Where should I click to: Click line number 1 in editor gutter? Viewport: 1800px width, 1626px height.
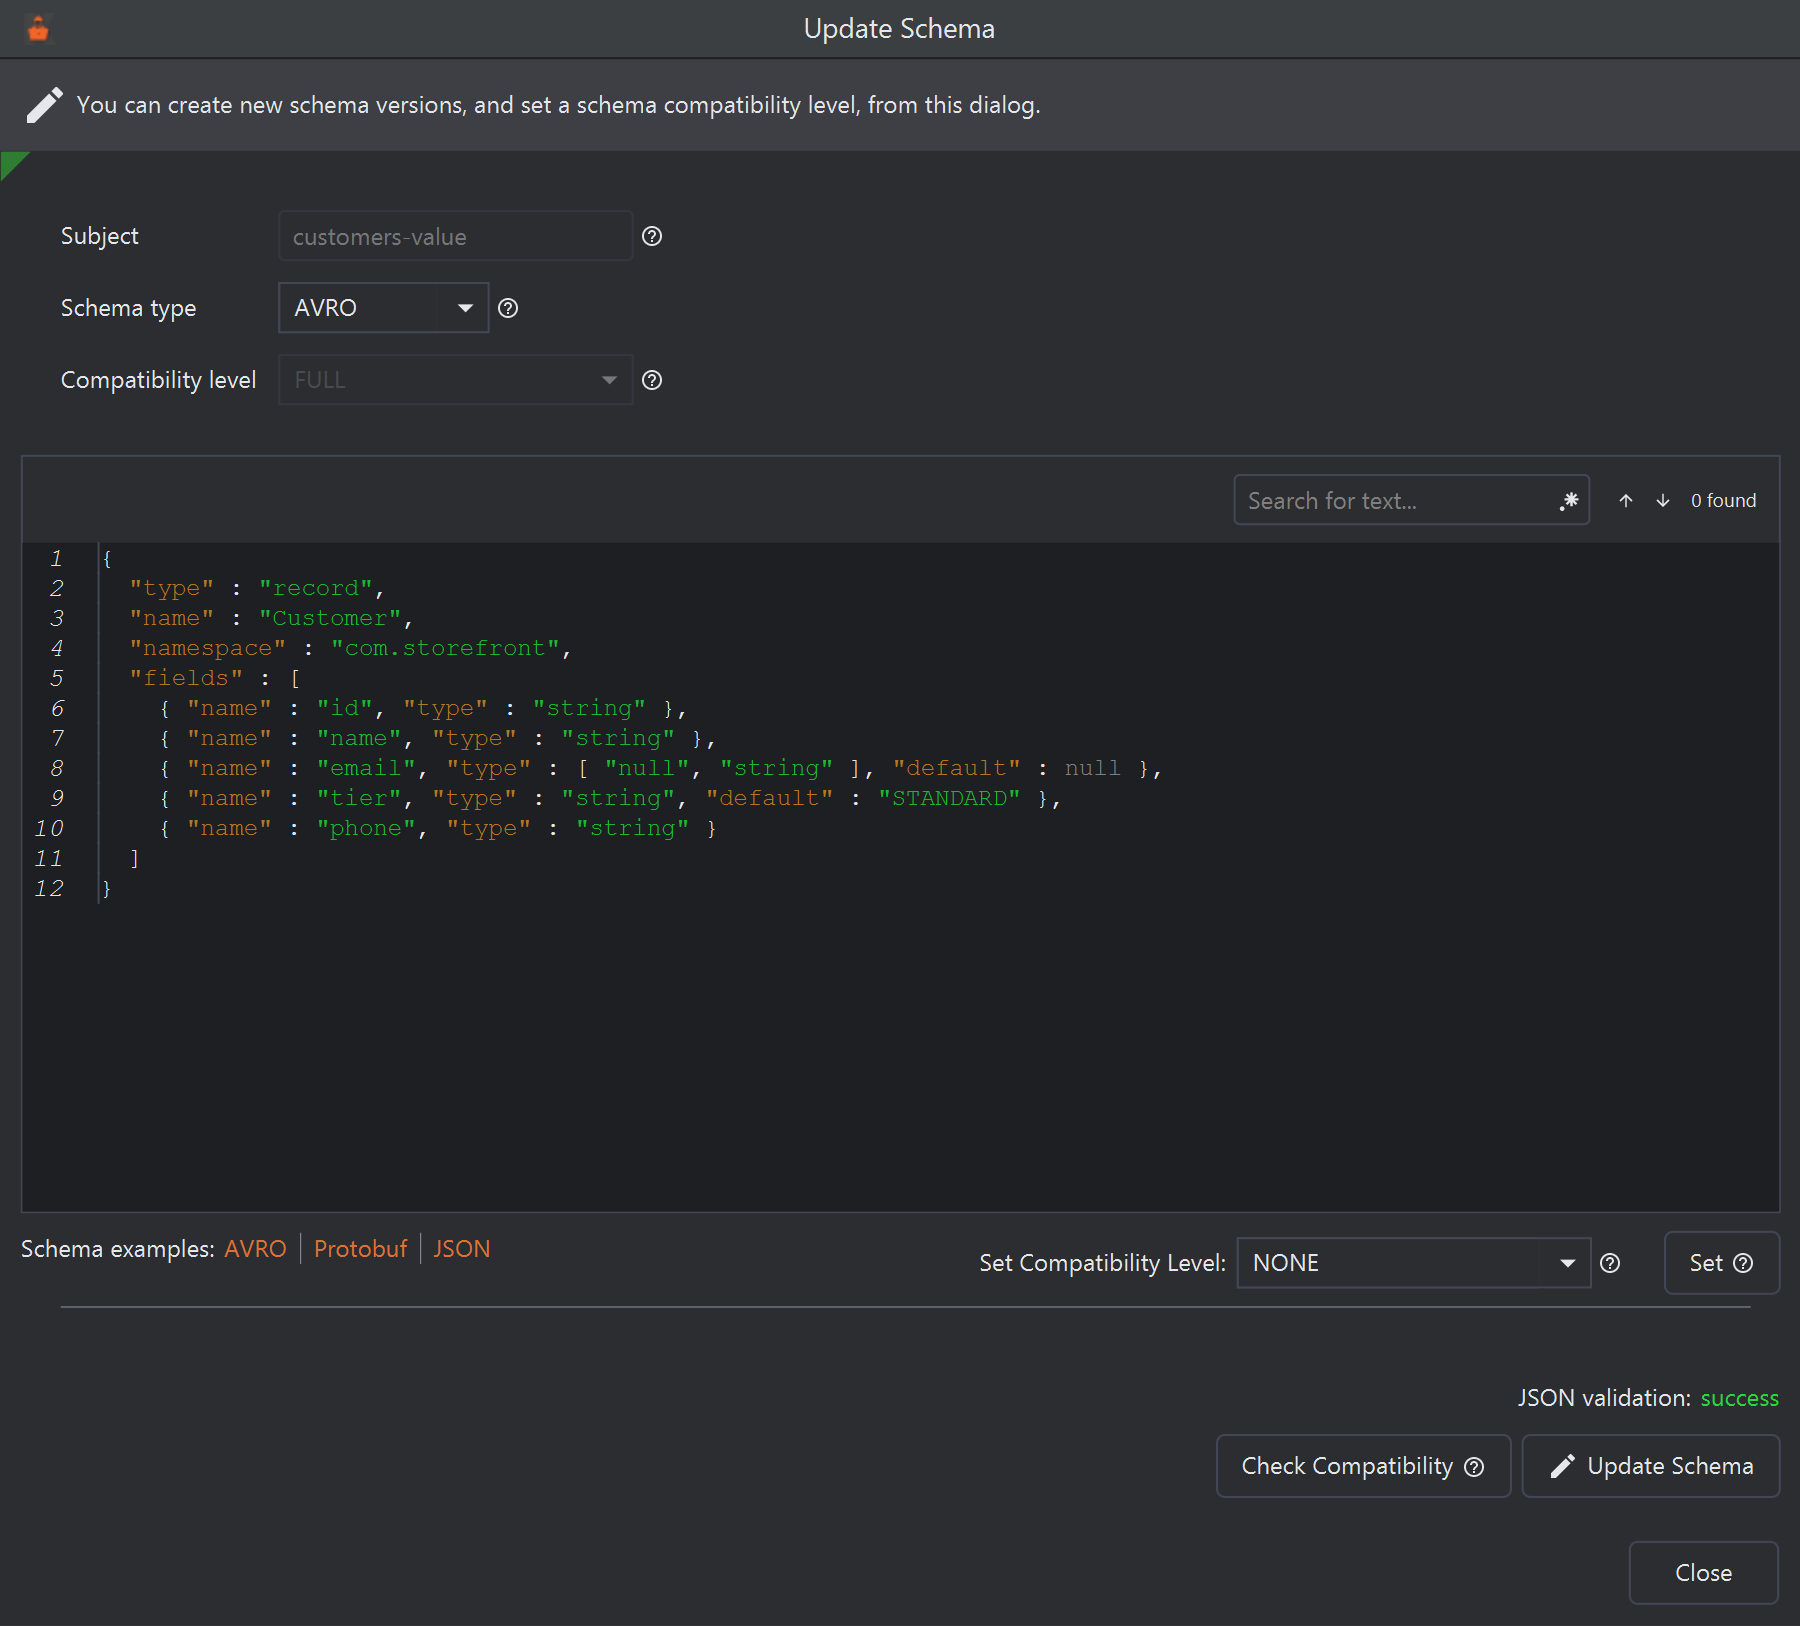[56, 558]
